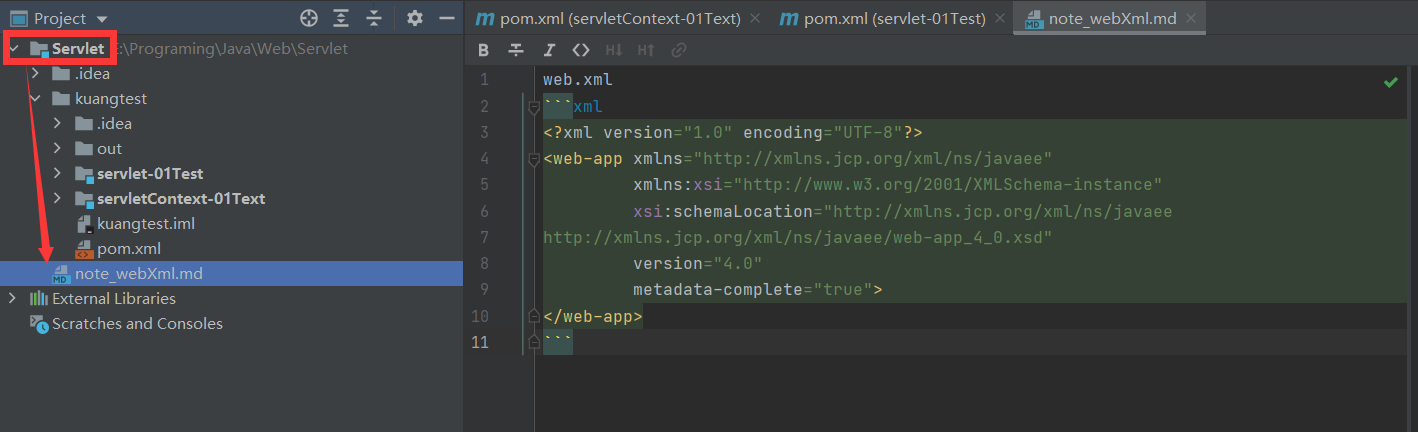Click Collapse All in Project panel
This screenshot has height=432, width=1418.
click(x=374, y=18)
